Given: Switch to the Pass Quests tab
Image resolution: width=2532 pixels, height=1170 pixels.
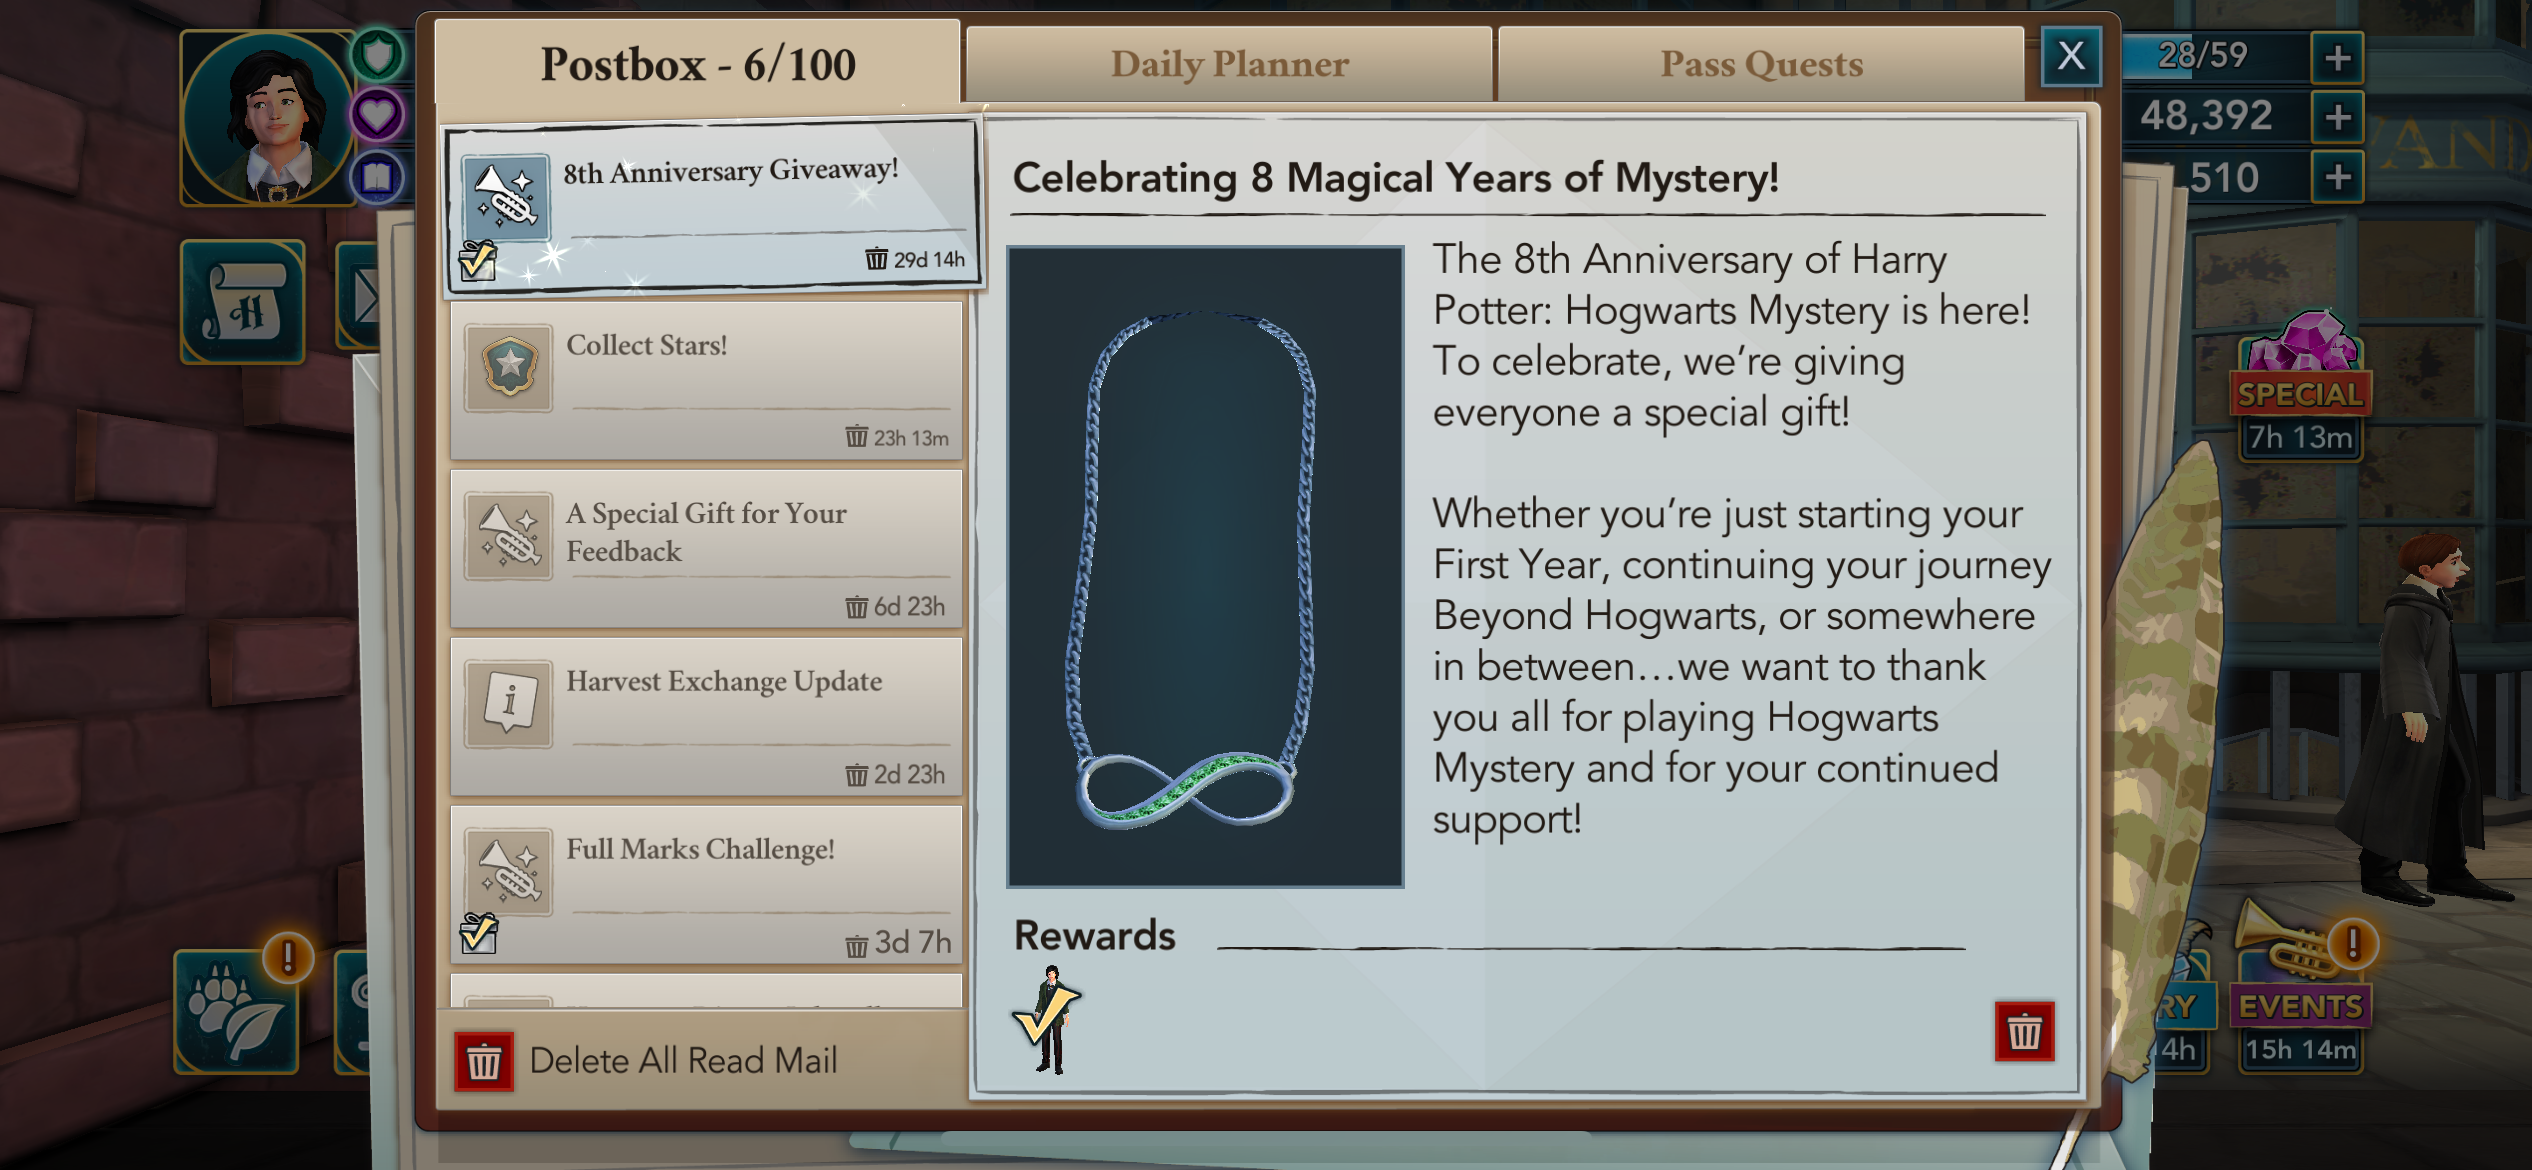Looking at the screenshot, I should pos(1761,65).
